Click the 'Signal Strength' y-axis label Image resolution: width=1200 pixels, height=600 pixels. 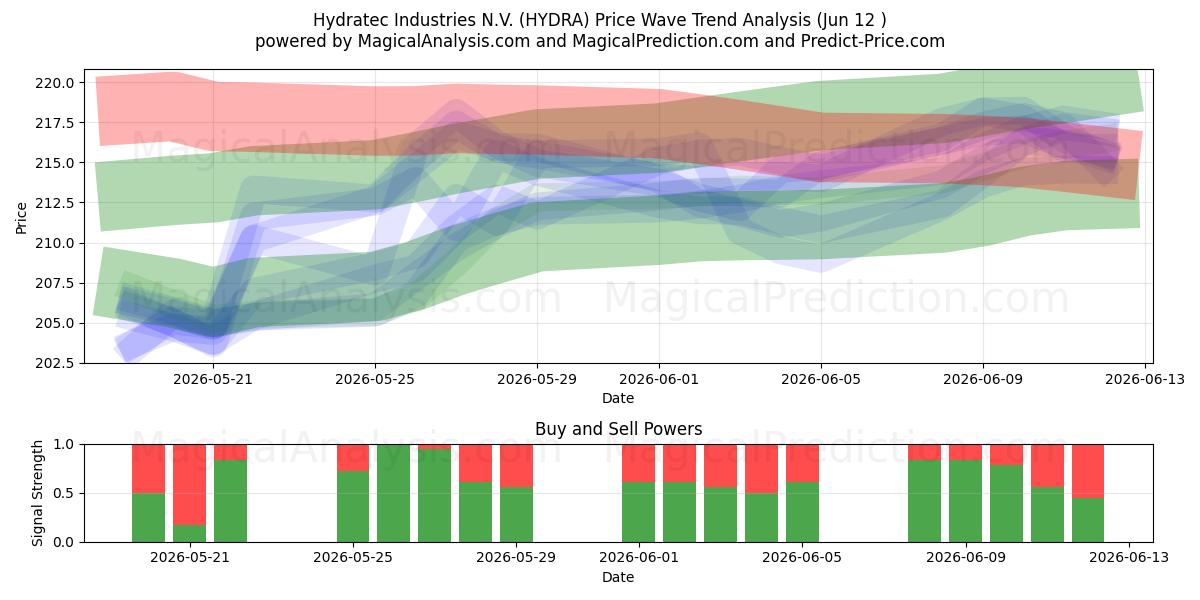tap(38, 493)
